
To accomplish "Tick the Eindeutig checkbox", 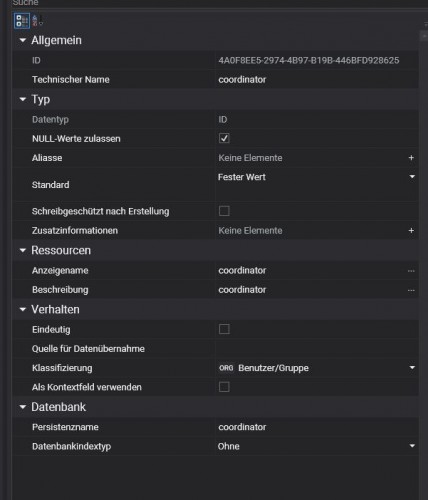I will (x=224, y=329).
